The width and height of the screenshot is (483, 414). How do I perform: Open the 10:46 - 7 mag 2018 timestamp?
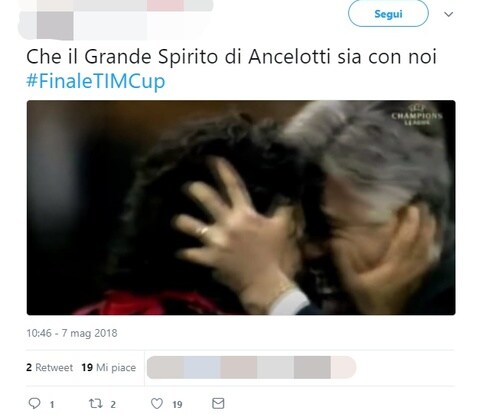pyautogui.click(x=72, y=333)
